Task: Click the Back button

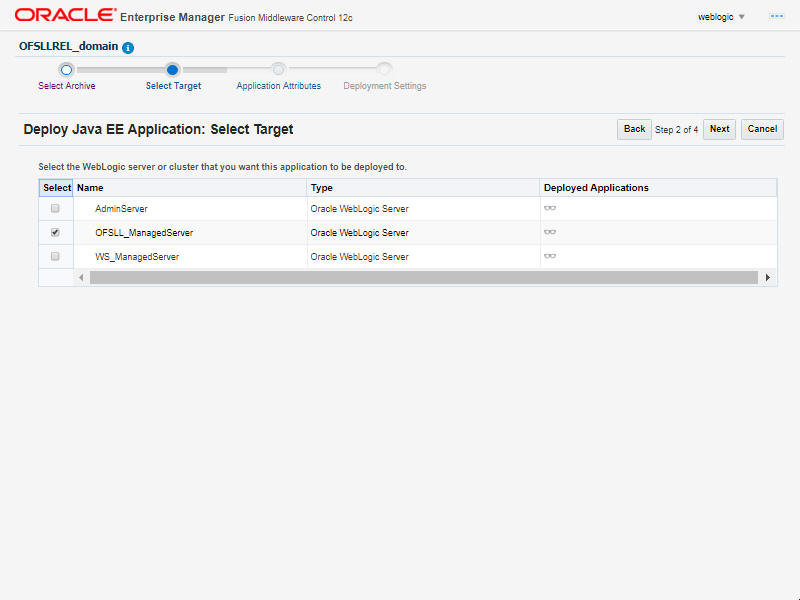Action: (634, 129)
